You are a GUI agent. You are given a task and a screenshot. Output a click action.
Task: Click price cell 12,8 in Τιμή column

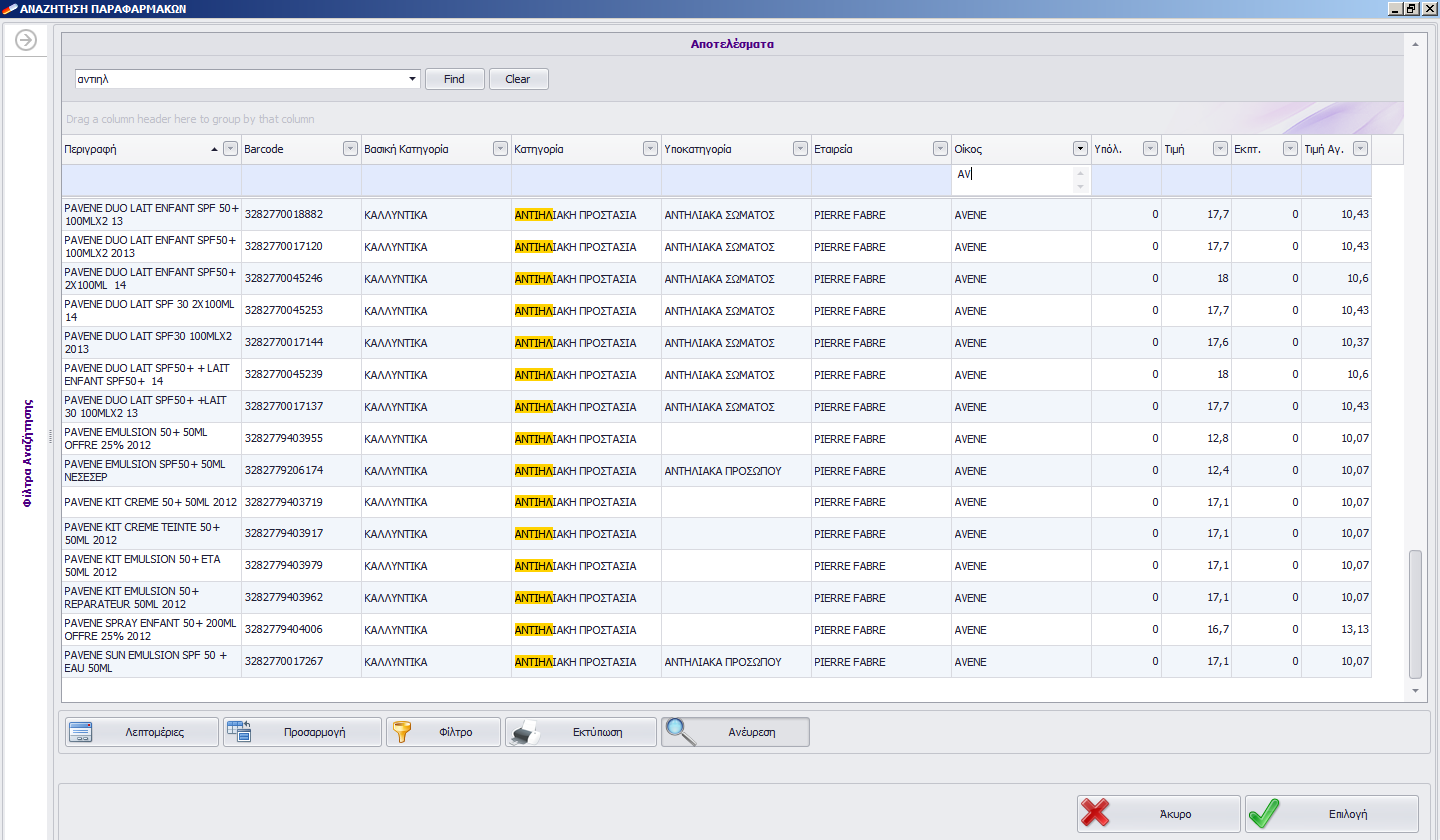click(x=1196, y=438)
